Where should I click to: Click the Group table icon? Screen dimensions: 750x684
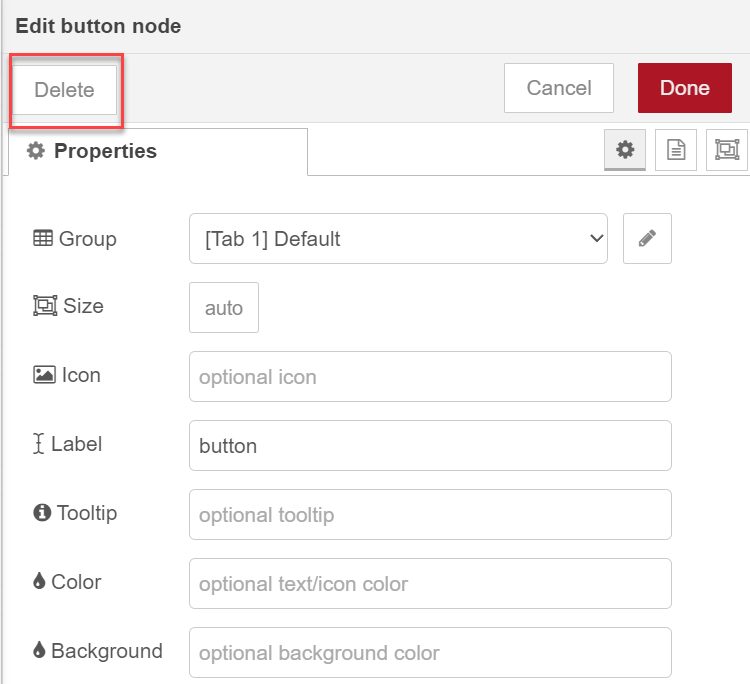43,238
